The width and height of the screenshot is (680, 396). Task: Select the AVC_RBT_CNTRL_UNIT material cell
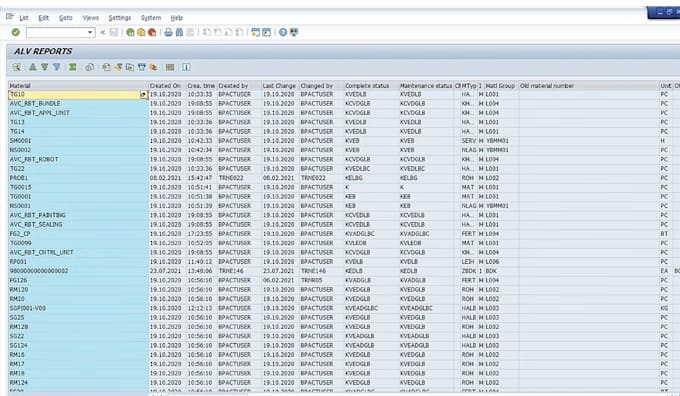[78, 252]
